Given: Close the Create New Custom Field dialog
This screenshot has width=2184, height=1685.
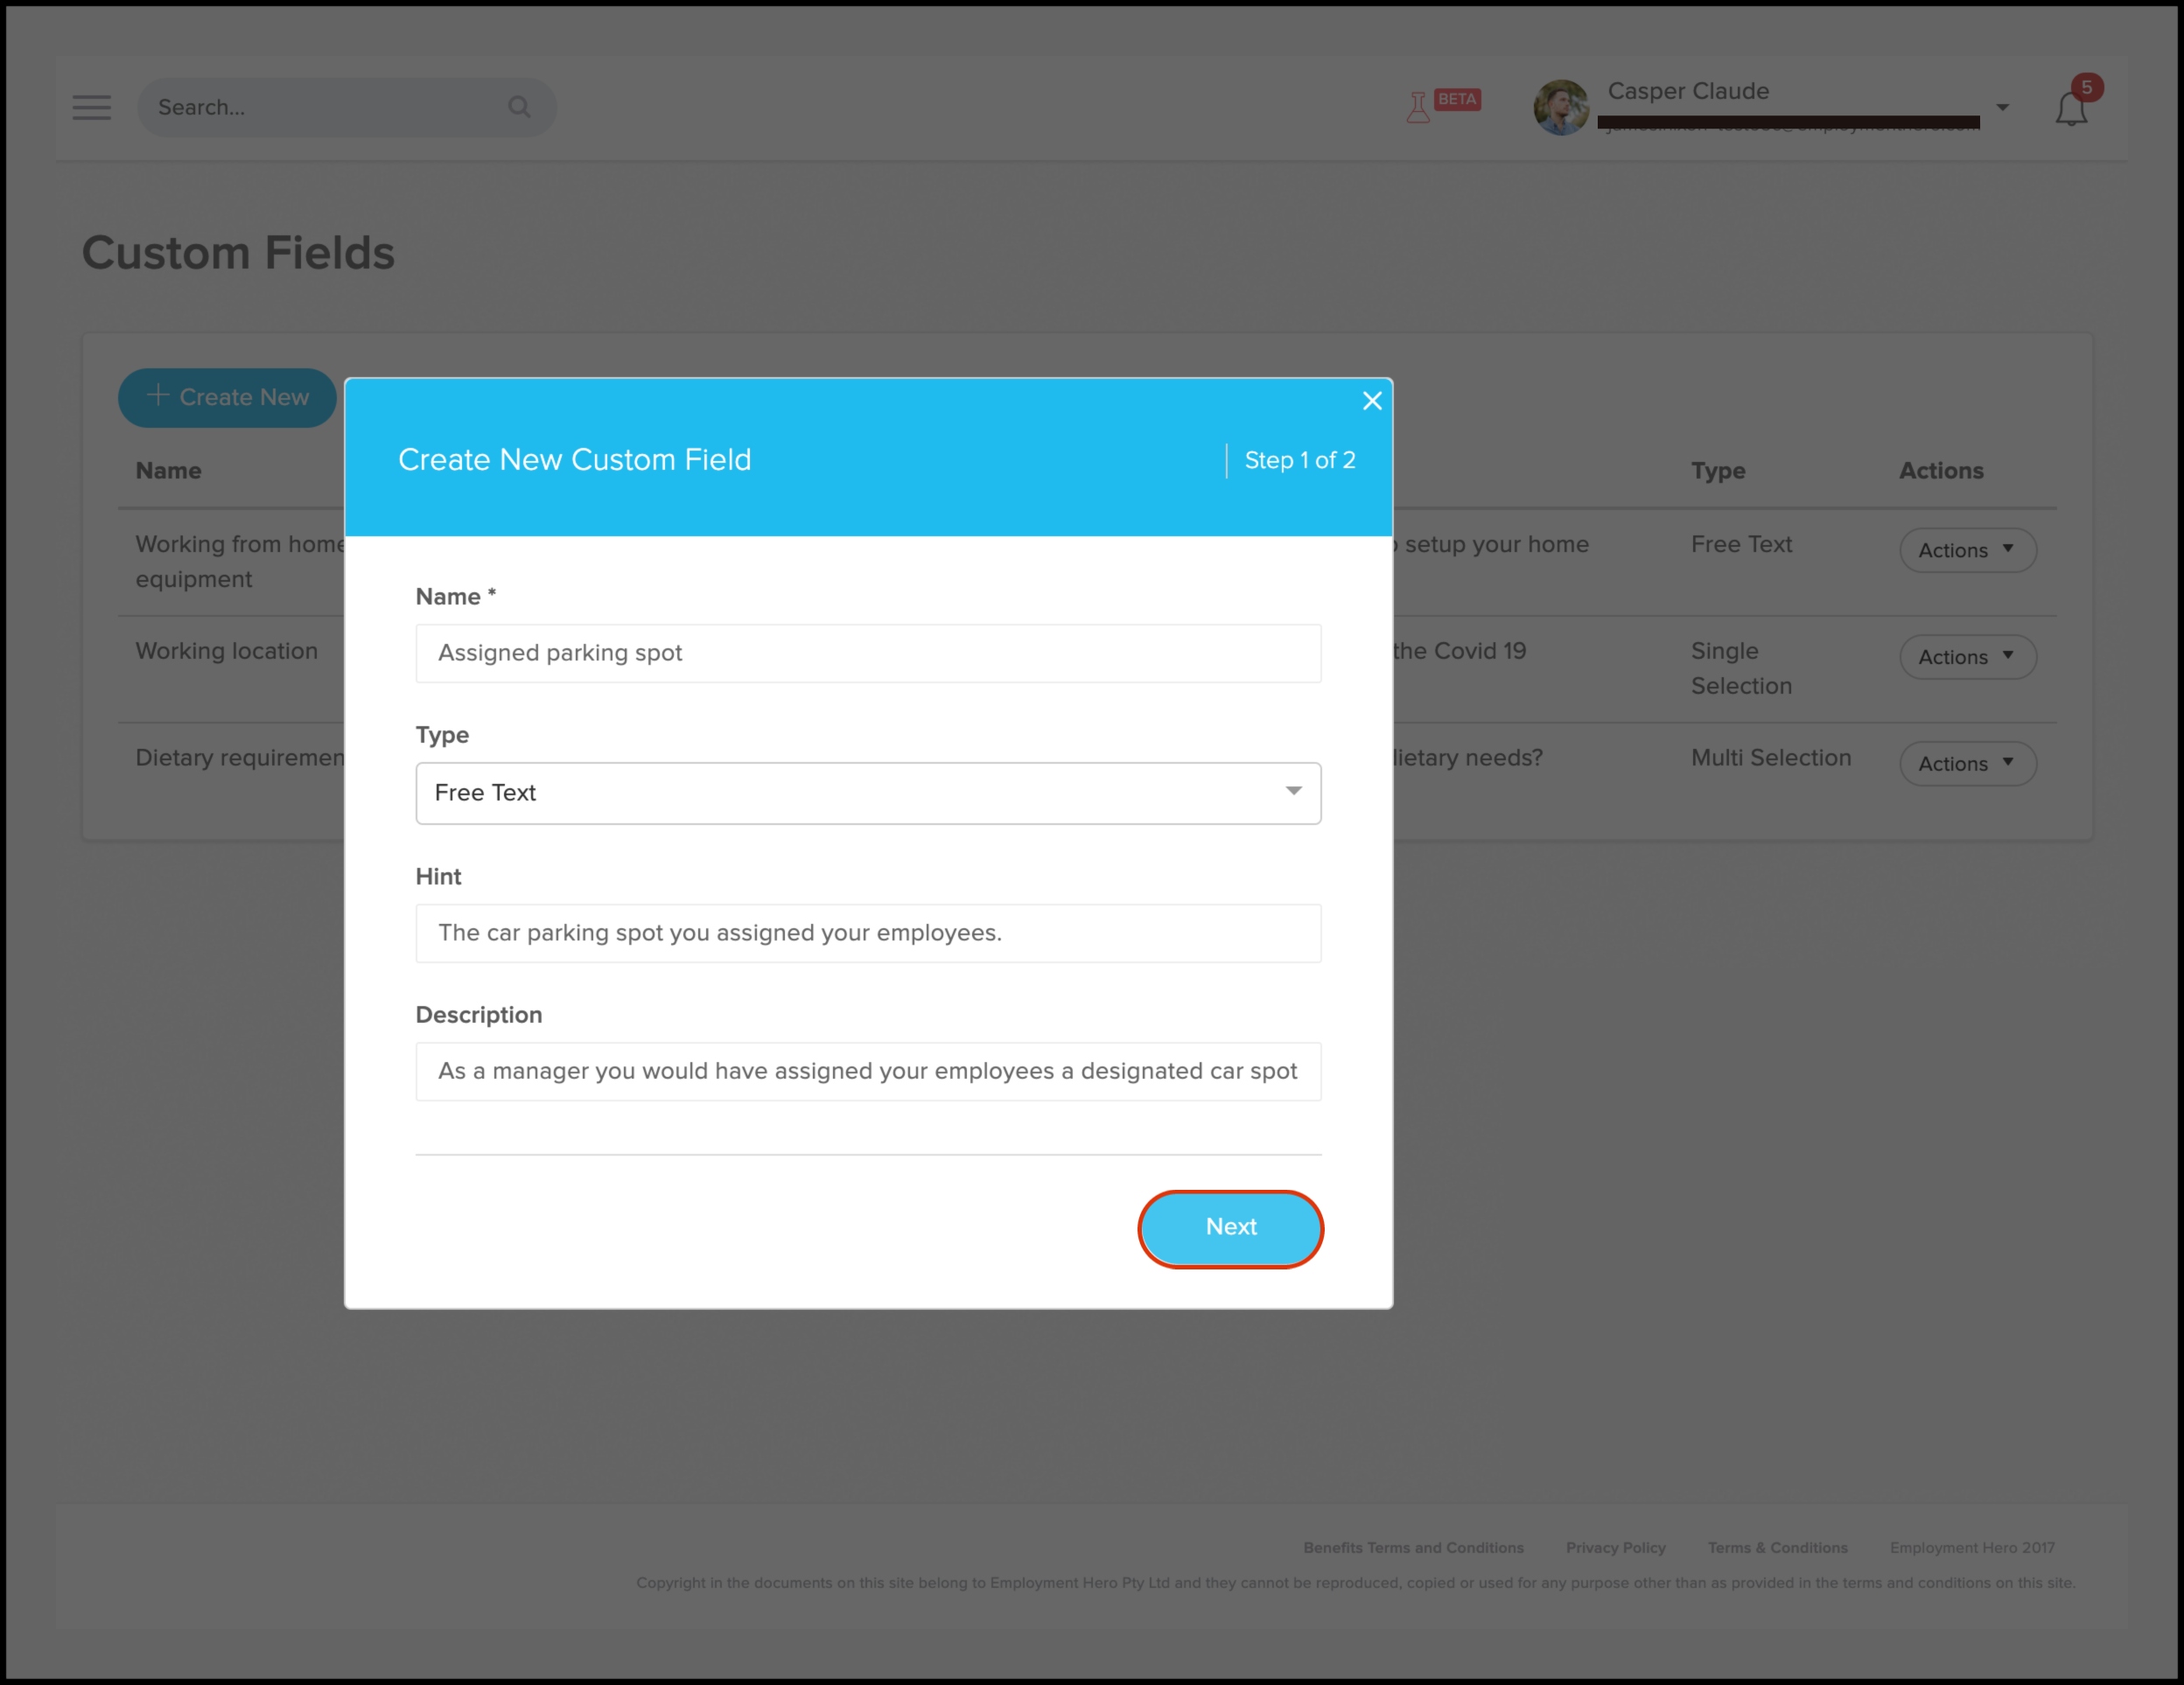Looking at the screenshot, I should point(1372,401).
